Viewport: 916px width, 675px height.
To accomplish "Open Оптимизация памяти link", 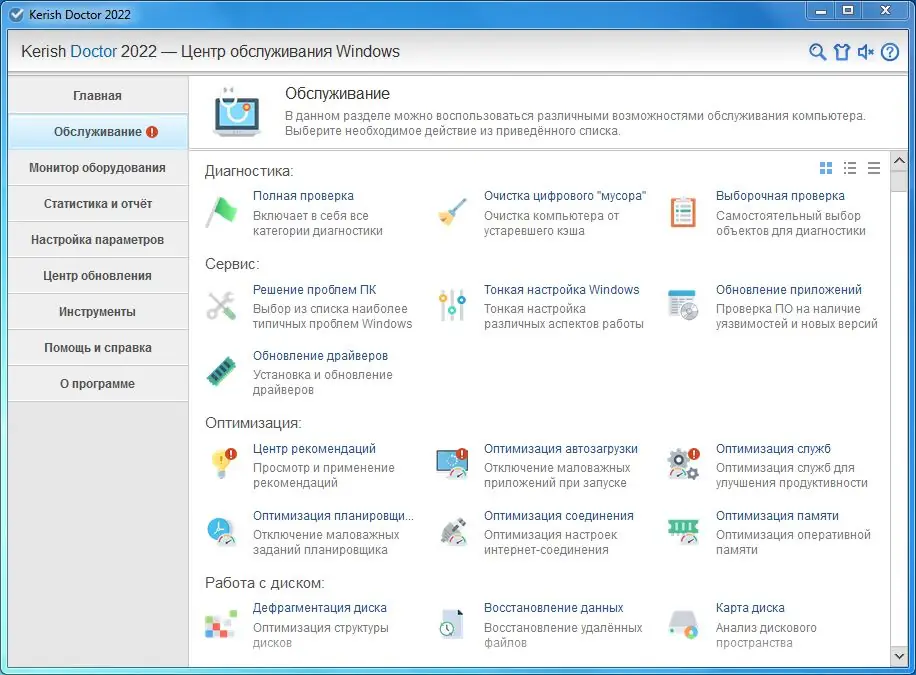I will click(777, 515).
